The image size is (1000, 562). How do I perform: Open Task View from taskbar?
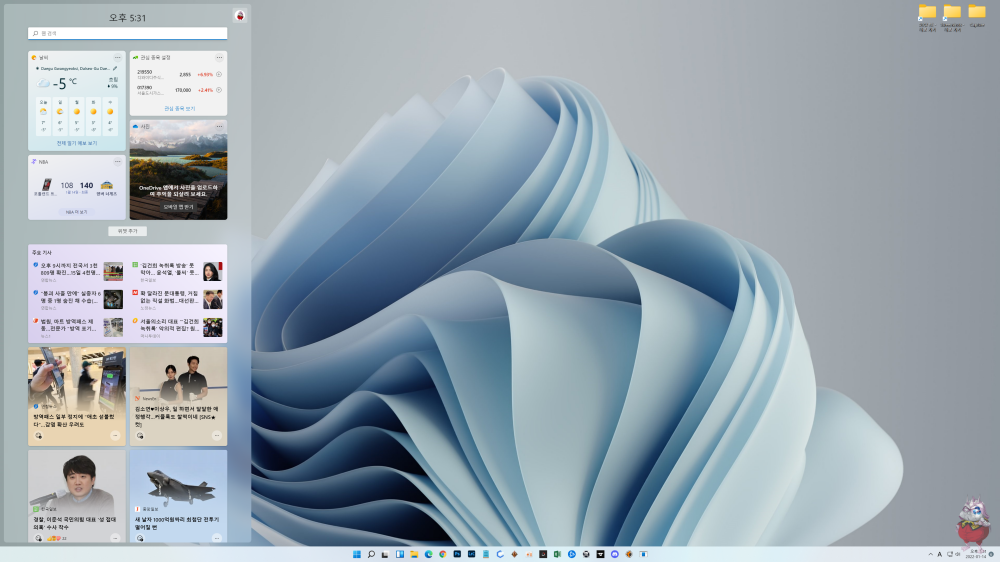(x=385, y=554)
